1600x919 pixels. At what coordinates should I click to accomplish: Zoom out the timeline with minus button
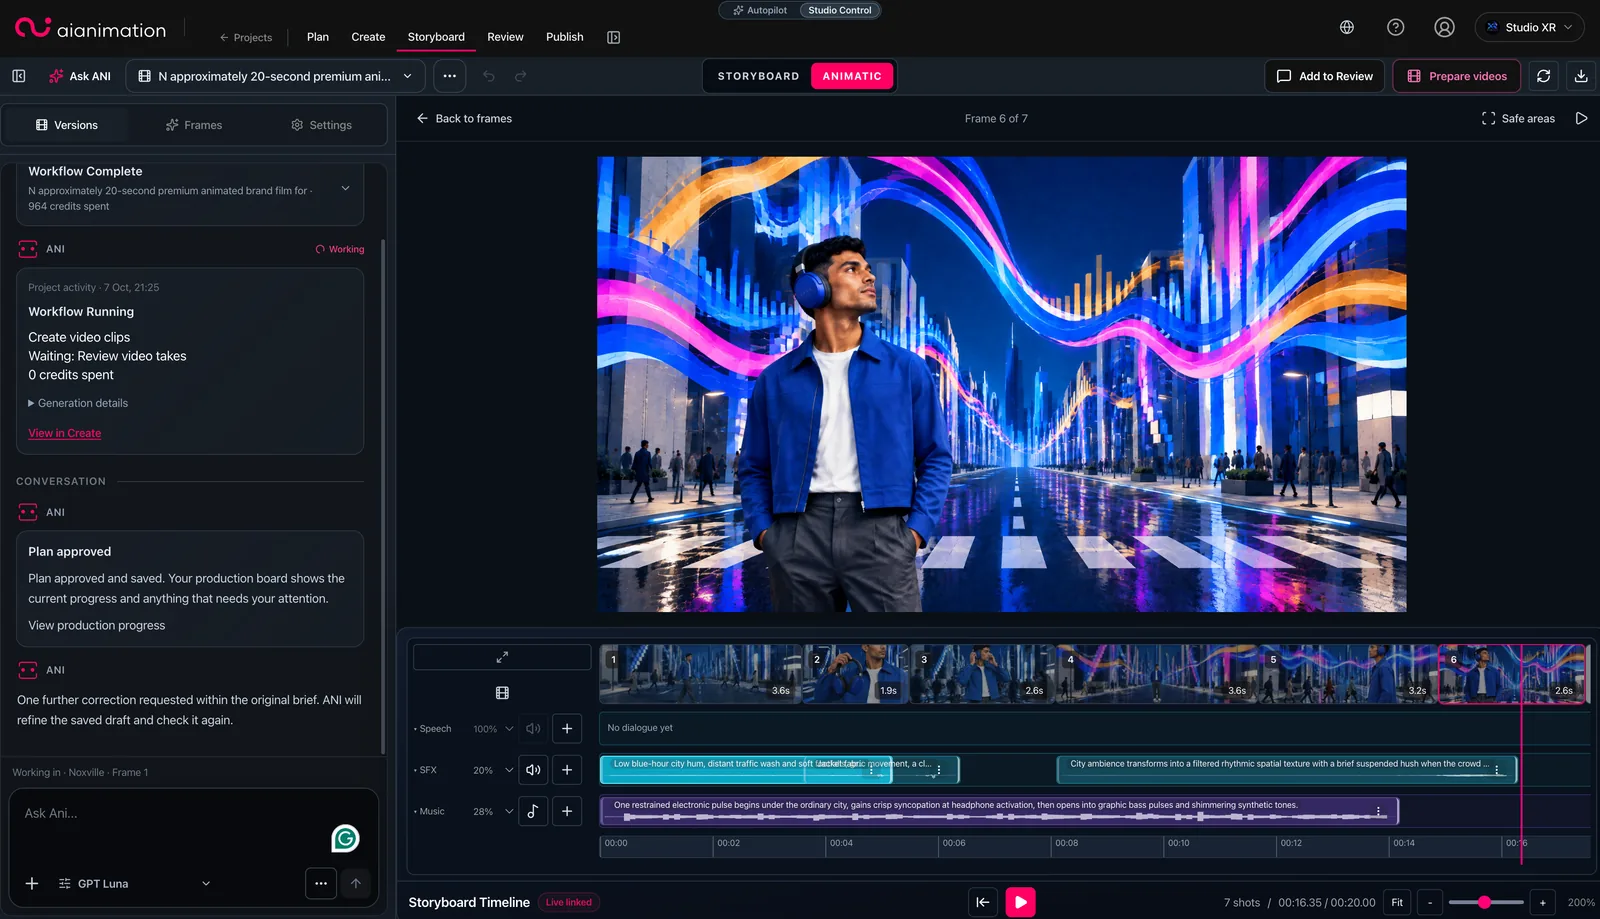(1430, 902)
